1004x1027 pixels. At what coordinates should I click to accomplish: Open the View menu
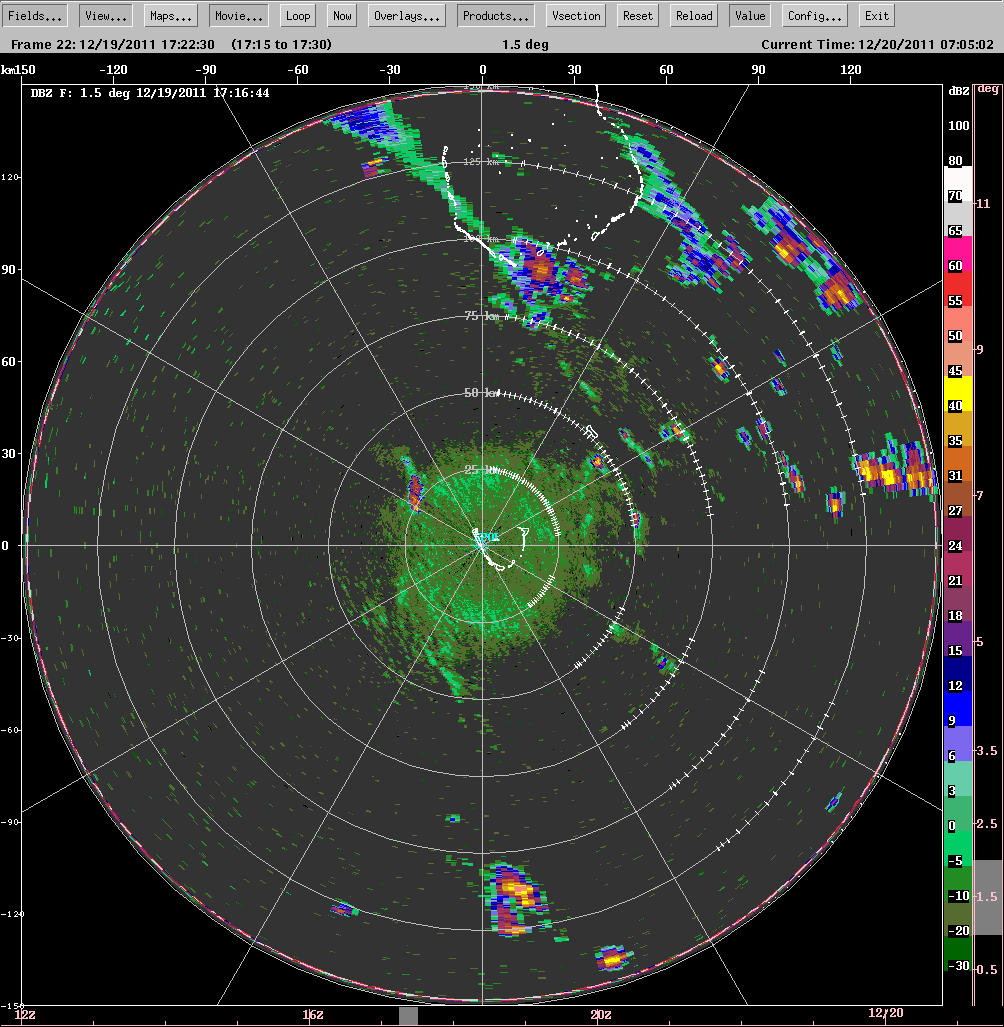[103, 15]
